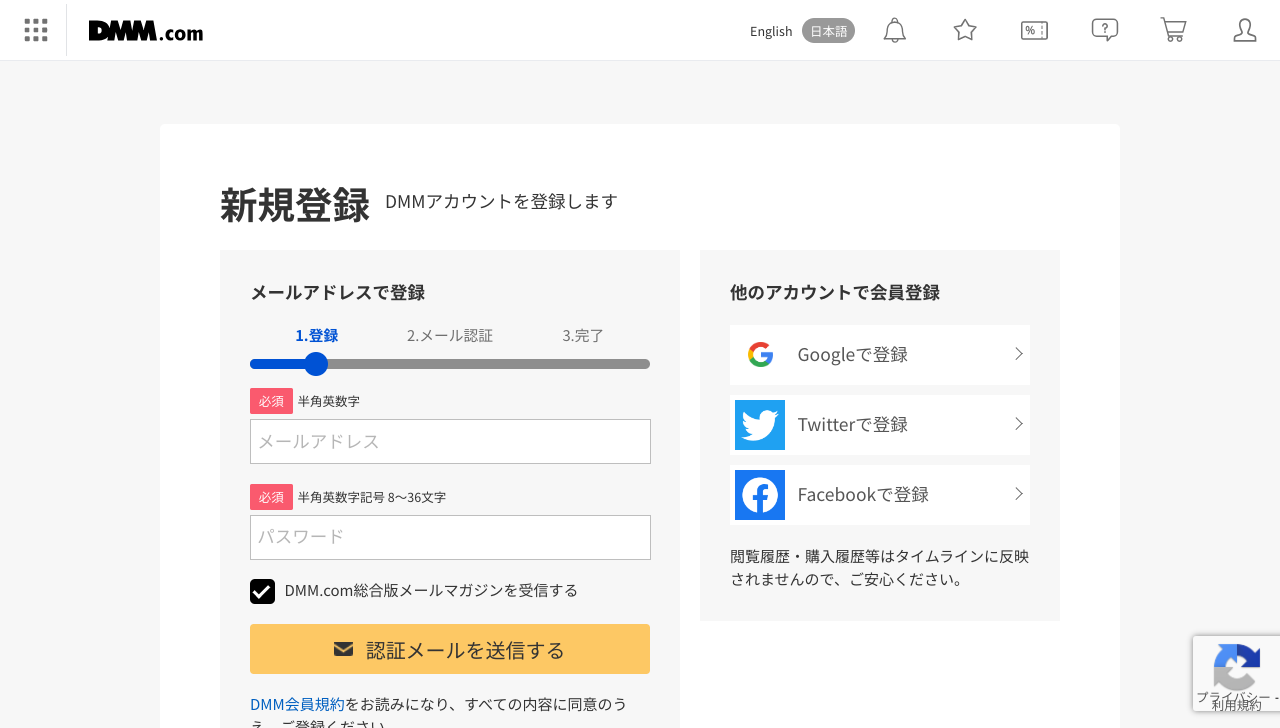This screenshot has width=1280, height=728.
Task: Click the Facebook logo icon
Action: pos(760,495)
